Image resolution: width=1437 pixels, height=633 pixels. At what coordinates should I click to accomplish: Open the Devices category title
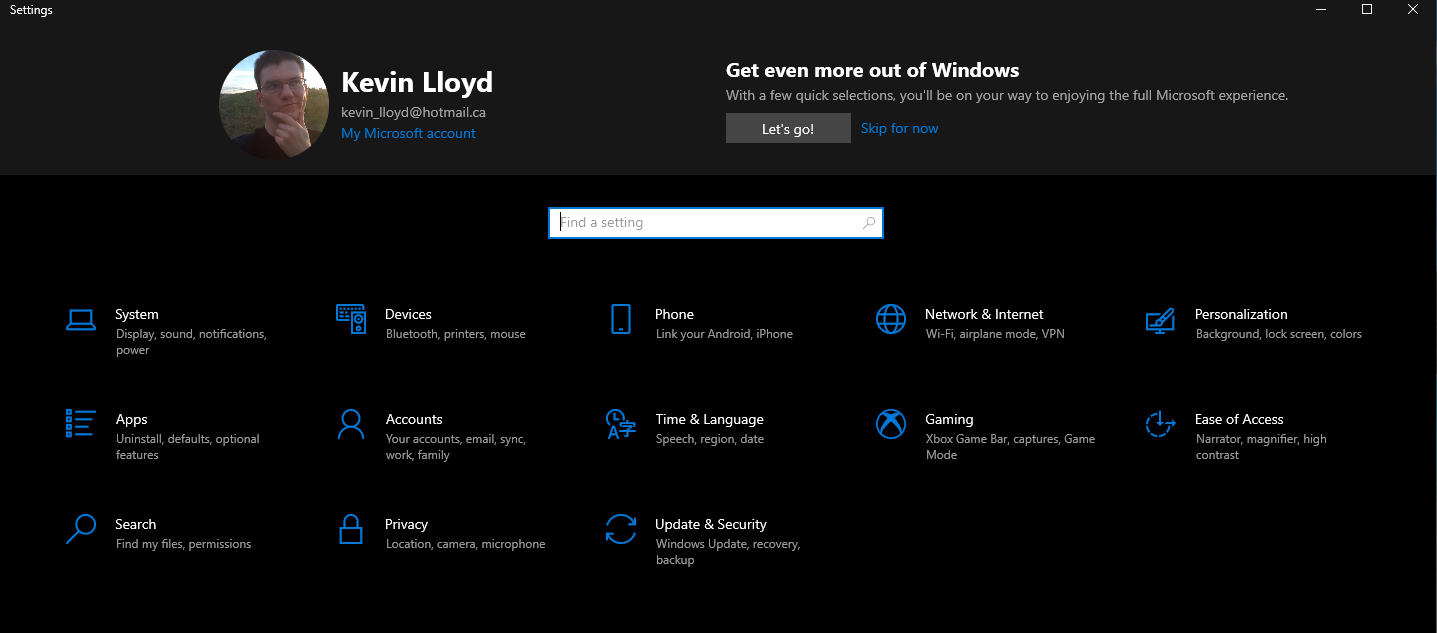[408, 314]
